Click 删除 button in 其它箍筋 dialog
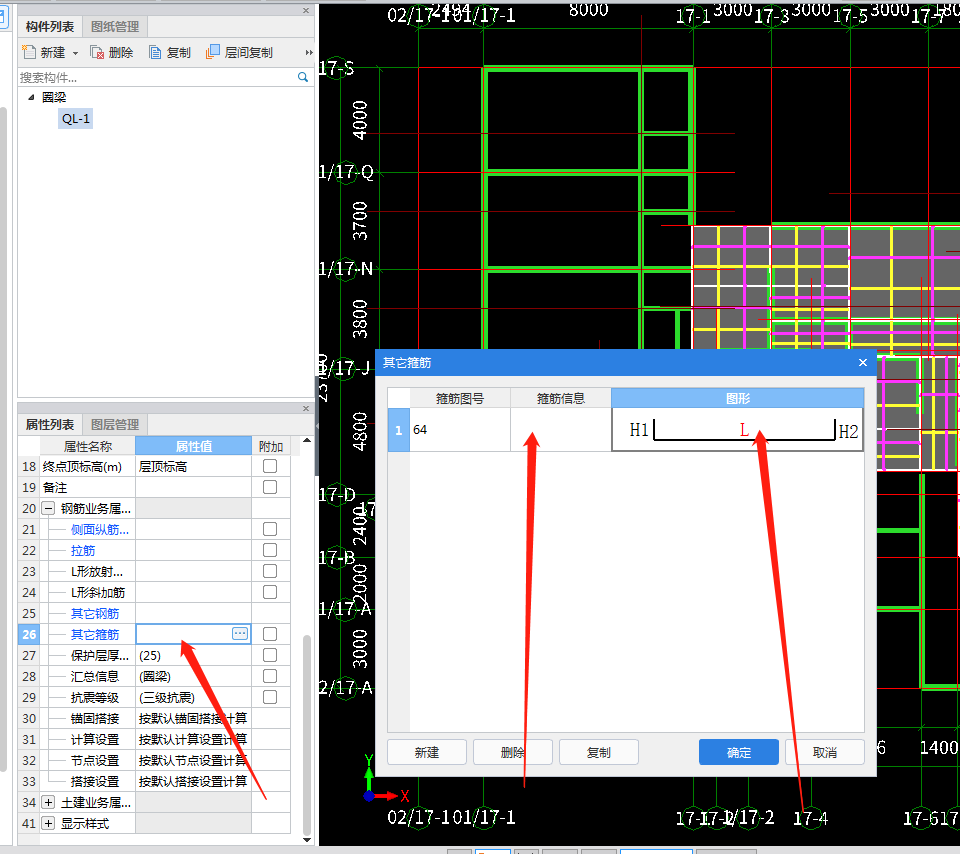The width and height of the screenshot is (960, 854). 512,752
